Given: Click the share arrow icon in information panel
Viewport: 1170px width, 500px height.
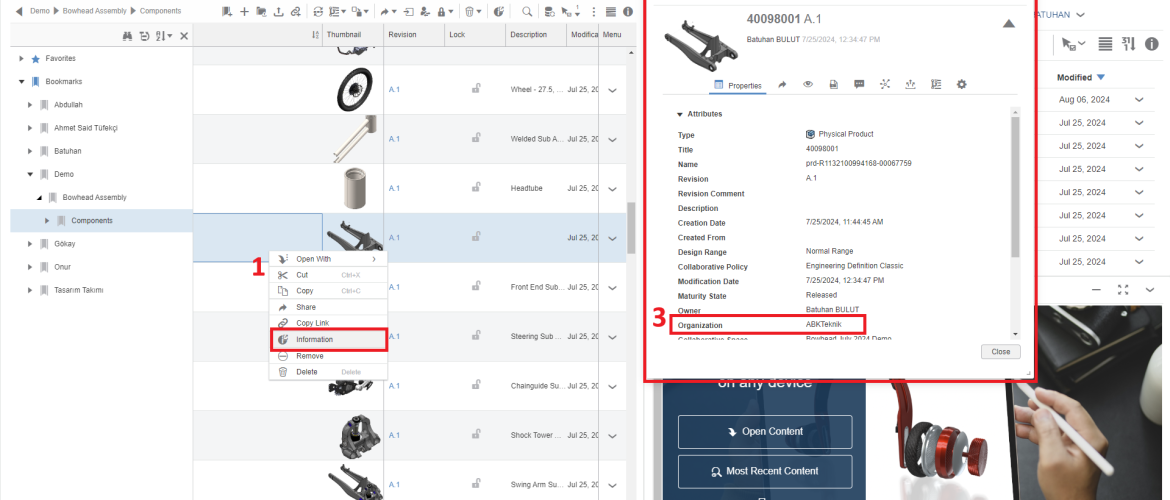Looking at the screenshot, I should pyautogui.click(x=782, y=85).
